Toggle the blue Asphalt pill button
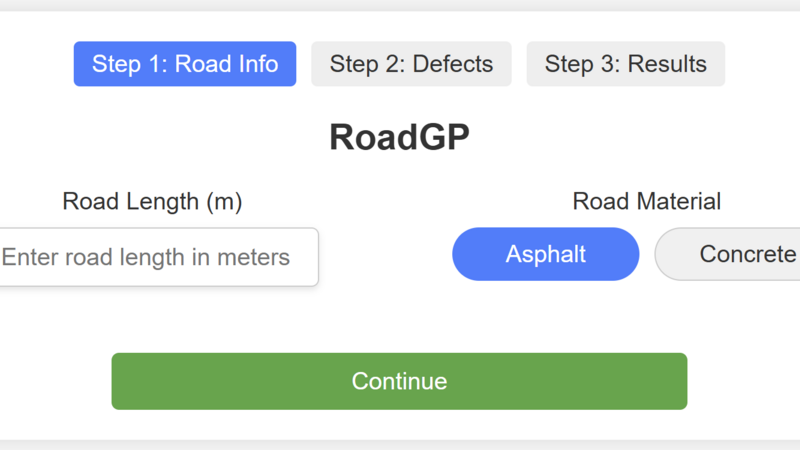Image resolution: width=800 pixels, height=450 pixels. pos(545,254)
